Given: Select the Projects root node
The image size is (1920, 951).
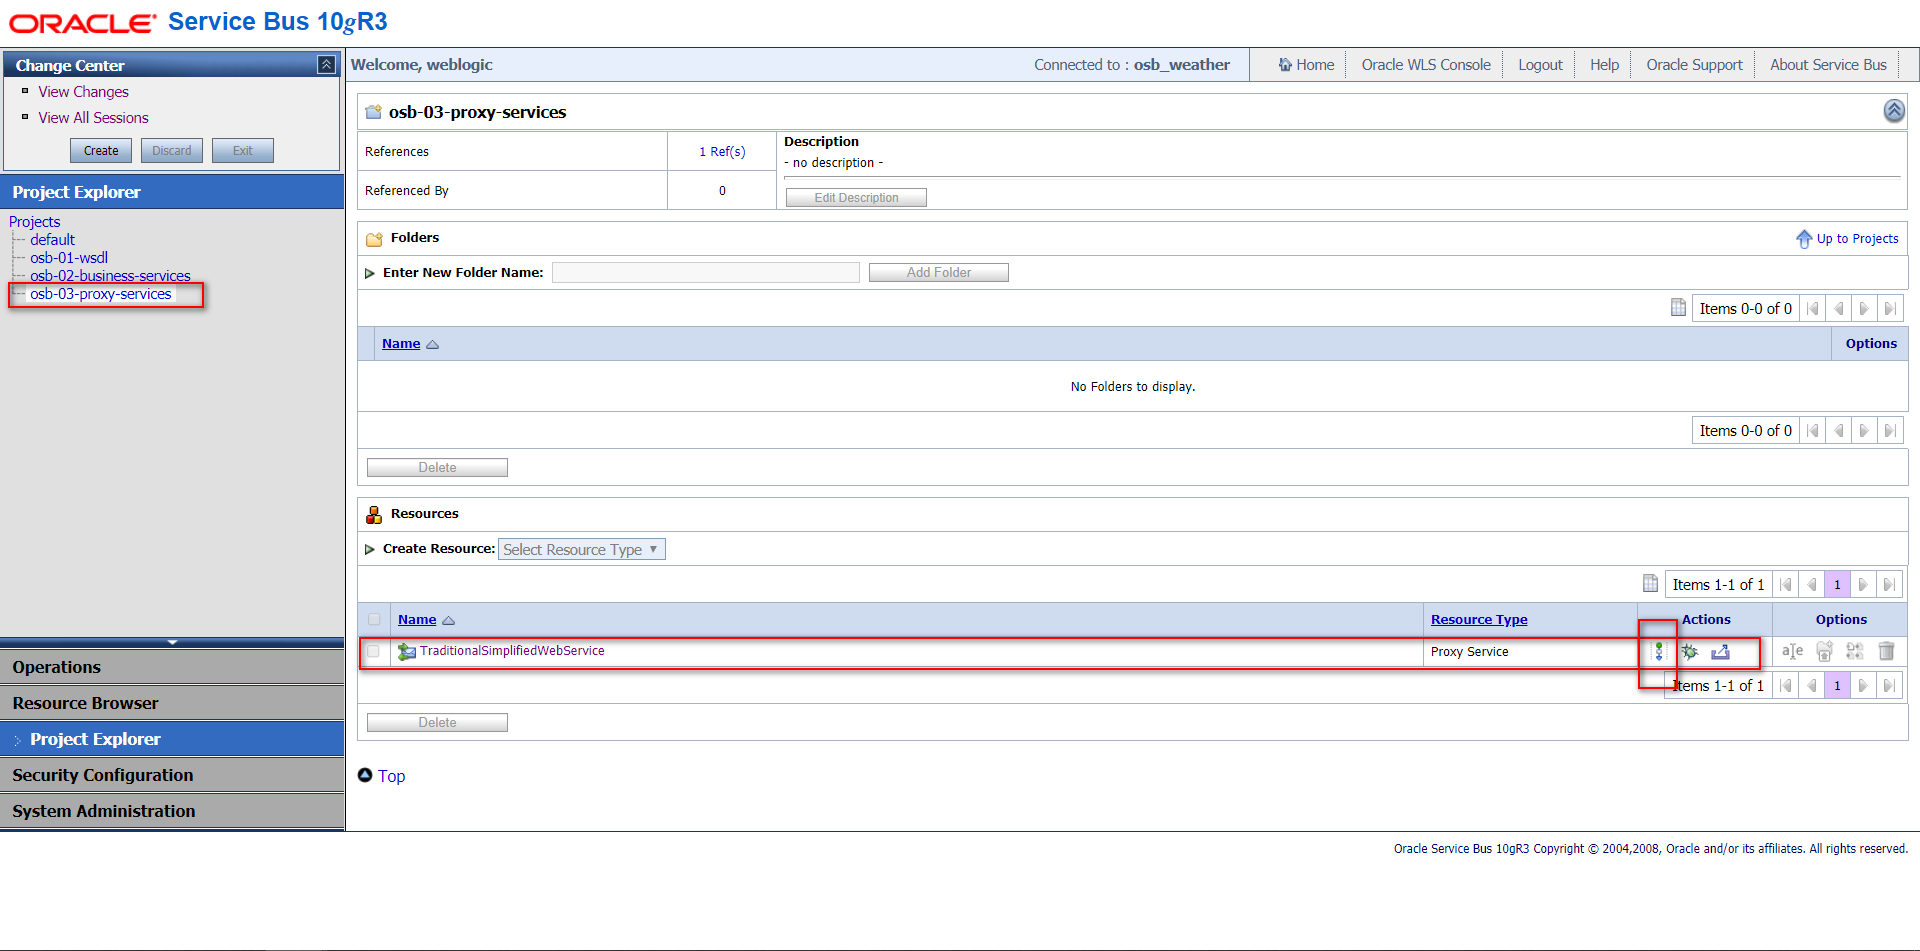Looking at the screenshot, I should tap(35, 222).
